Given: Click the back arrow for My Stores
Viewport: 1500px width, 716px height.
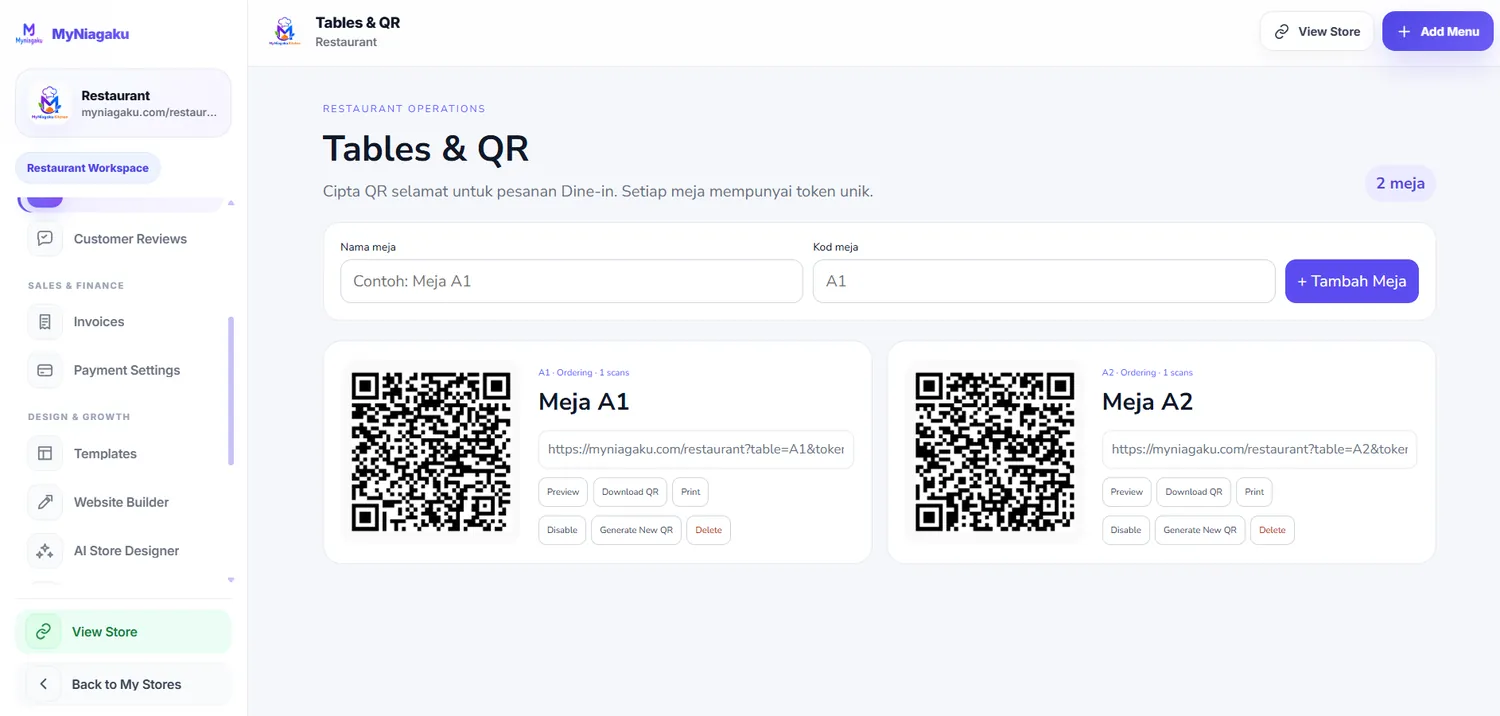Looking at the screenshot, I should coord(43,685).
